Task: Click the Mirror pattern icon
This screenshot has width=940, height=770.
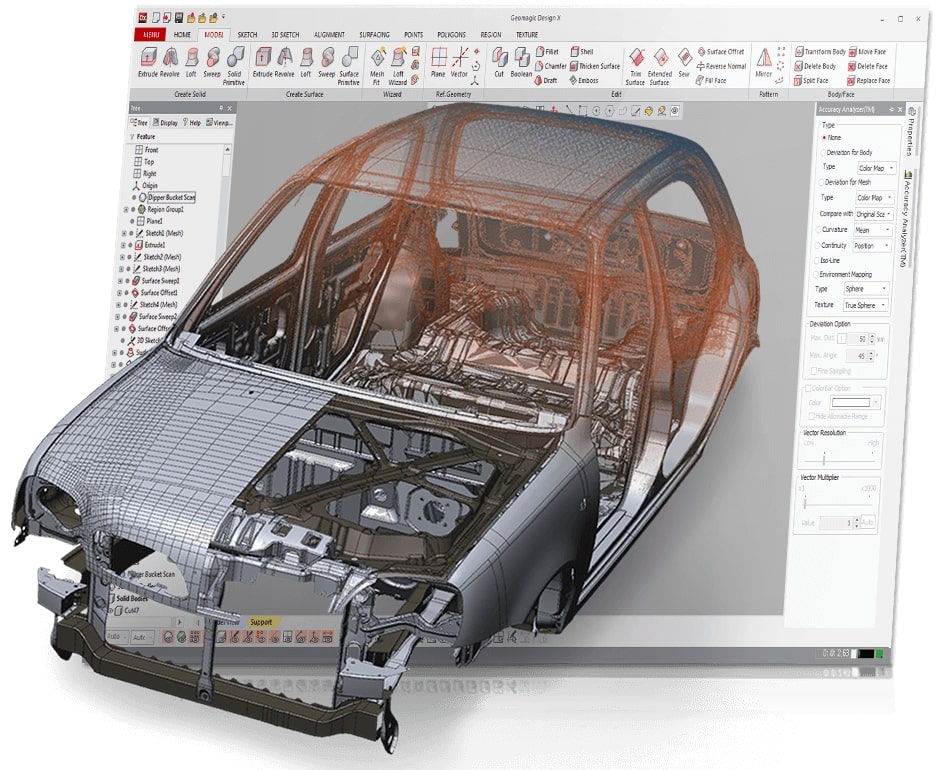Action: click(x=764, y=62)
